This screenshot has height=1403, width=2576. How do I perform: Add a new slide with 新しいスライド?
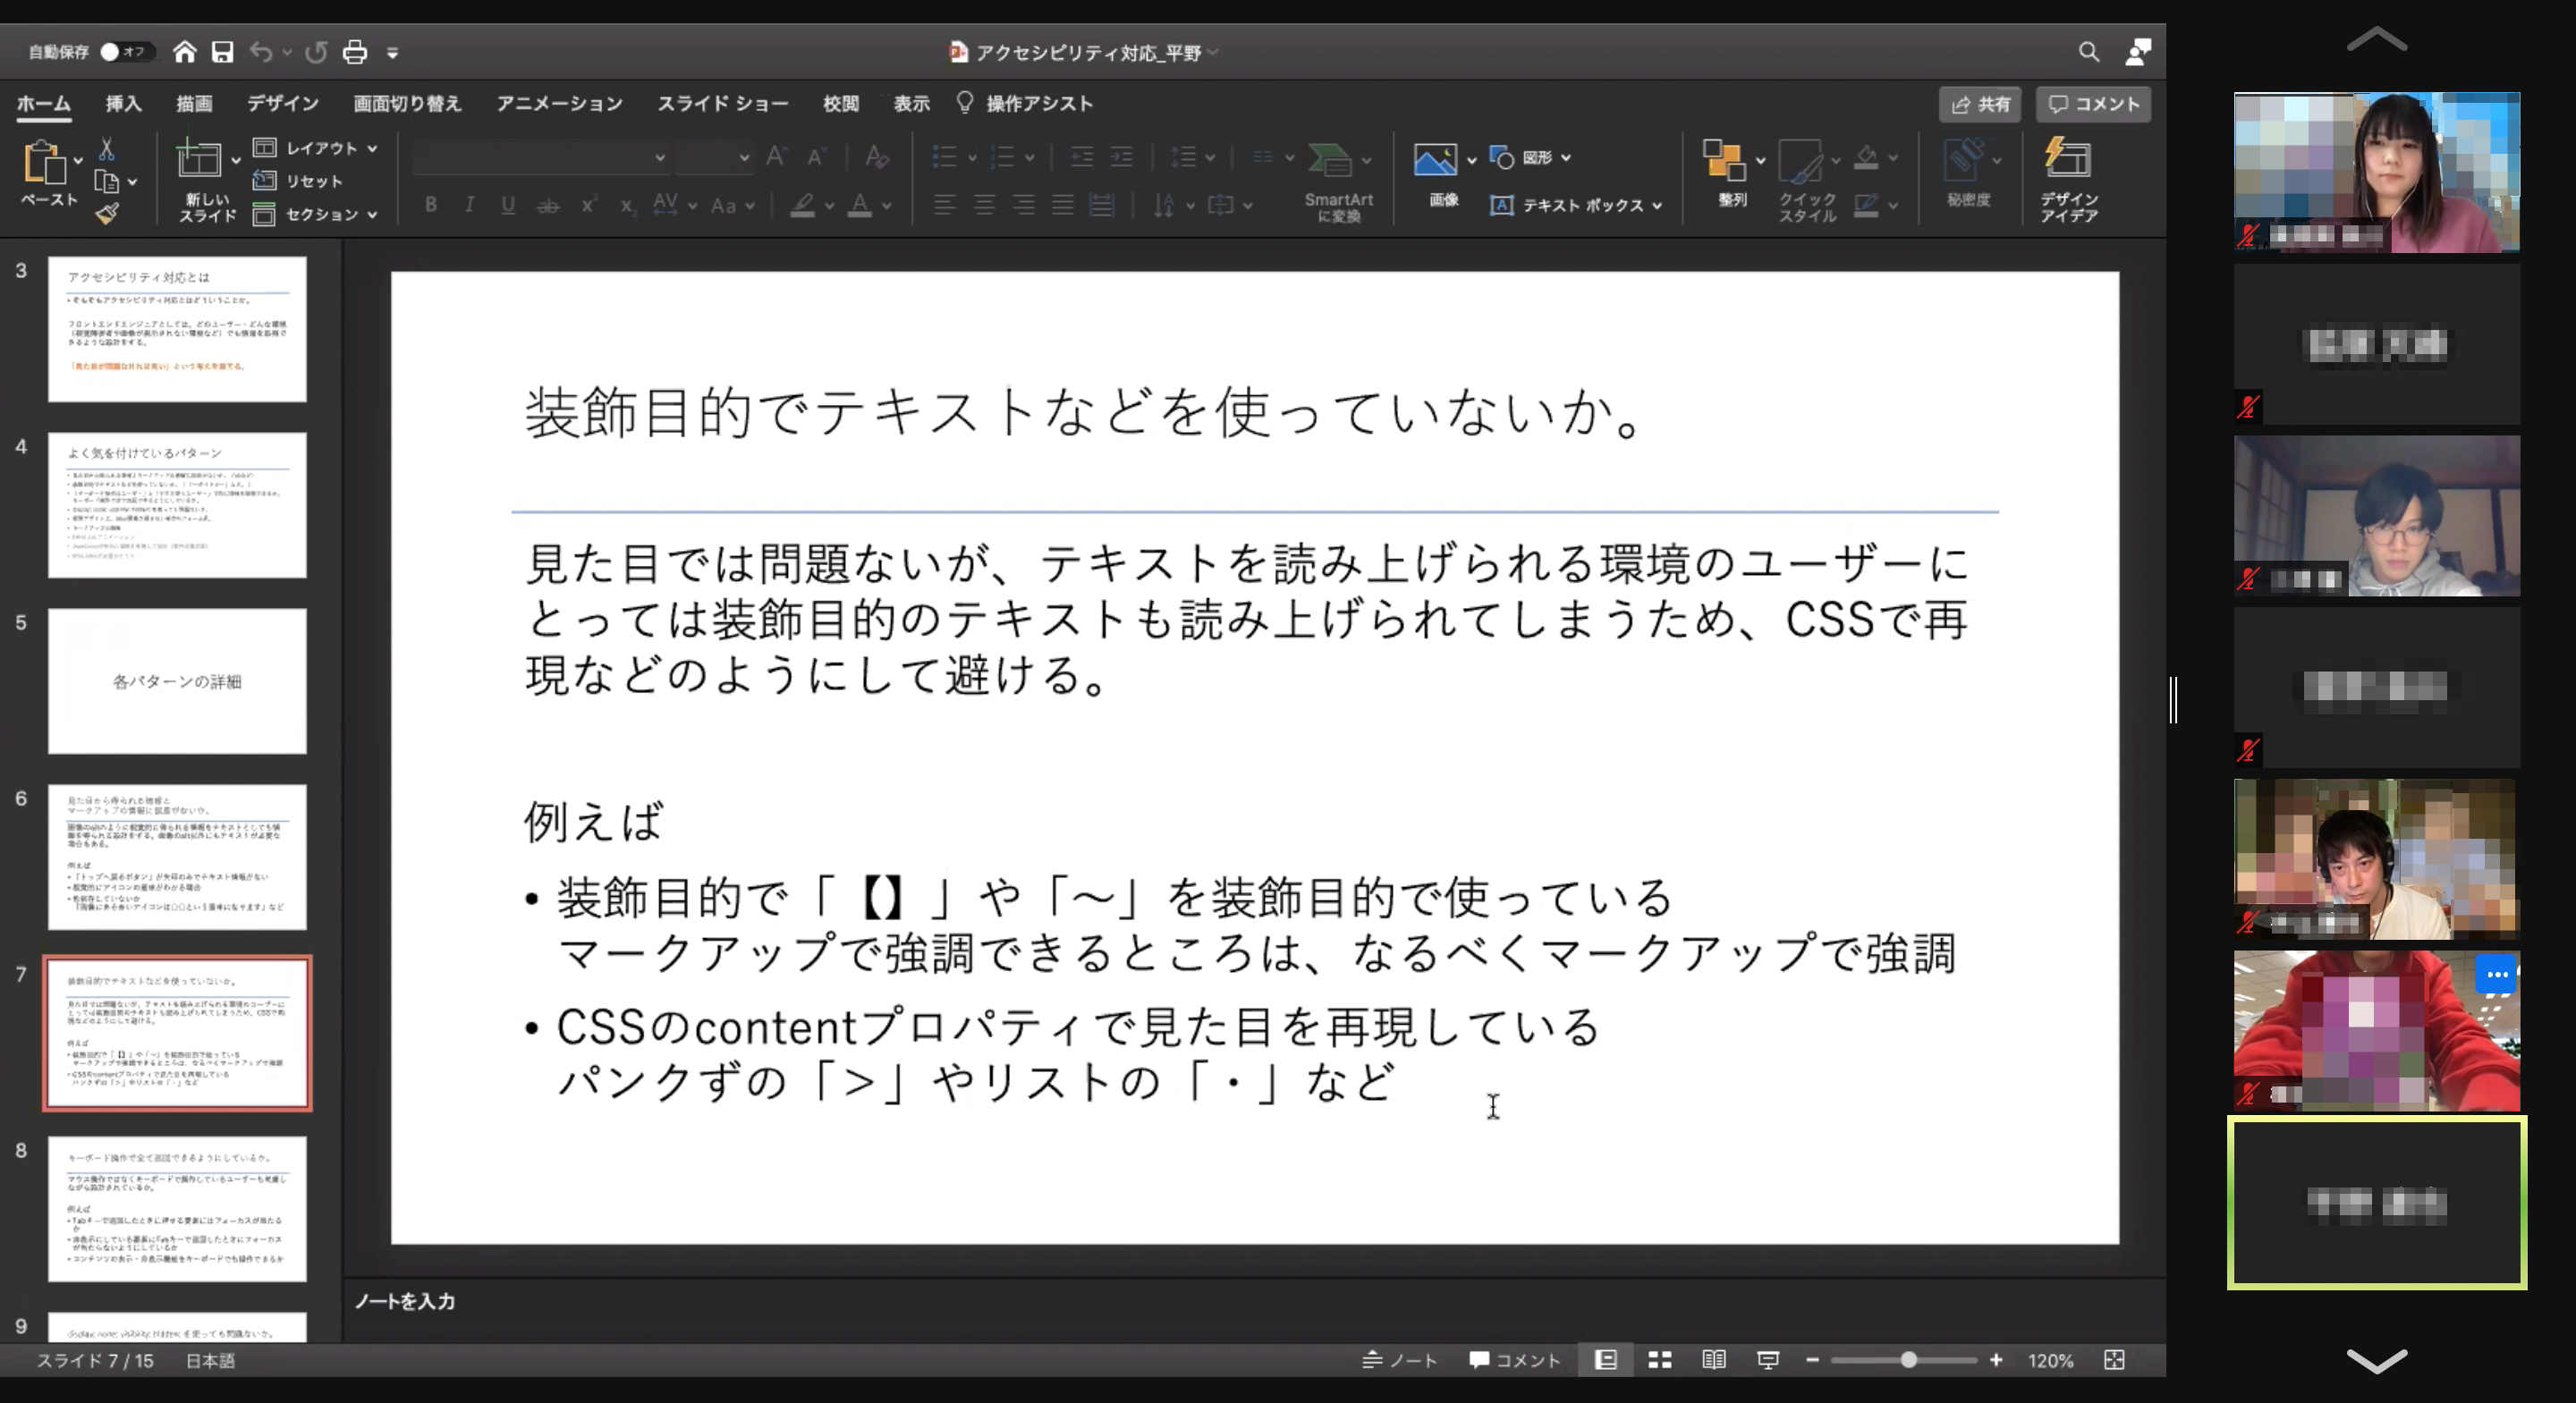pos(207,180)
